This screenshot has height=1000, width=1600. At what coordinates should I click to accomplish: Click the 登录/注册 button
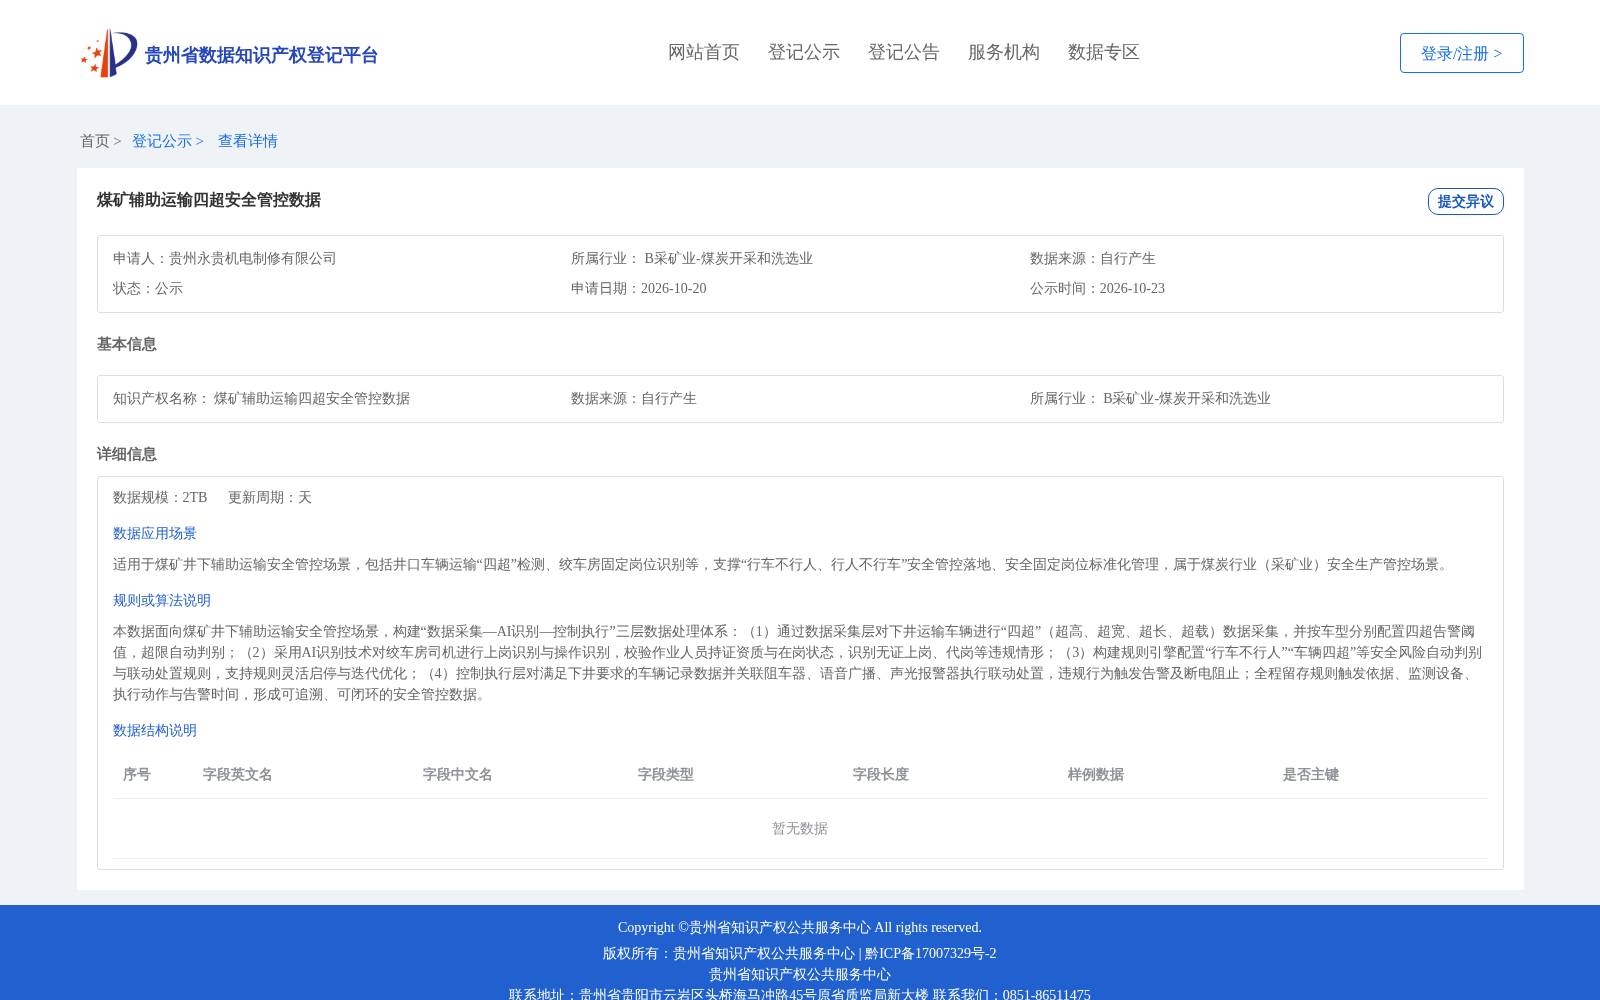1462,53
